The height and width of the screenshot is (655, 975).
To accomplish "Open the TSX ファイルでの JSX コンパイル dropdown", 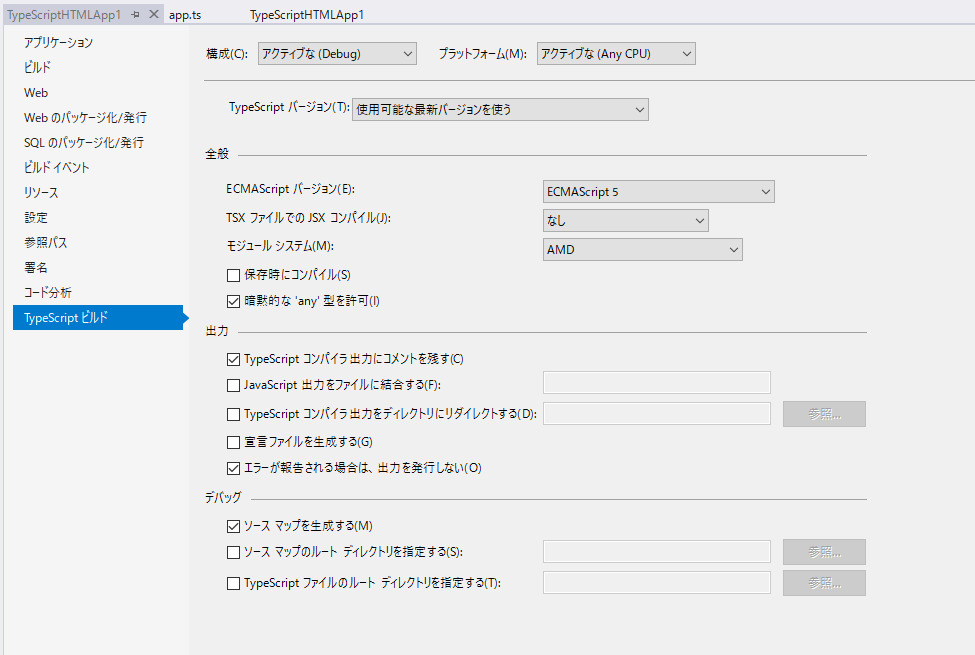I will (x=625, y=220).
